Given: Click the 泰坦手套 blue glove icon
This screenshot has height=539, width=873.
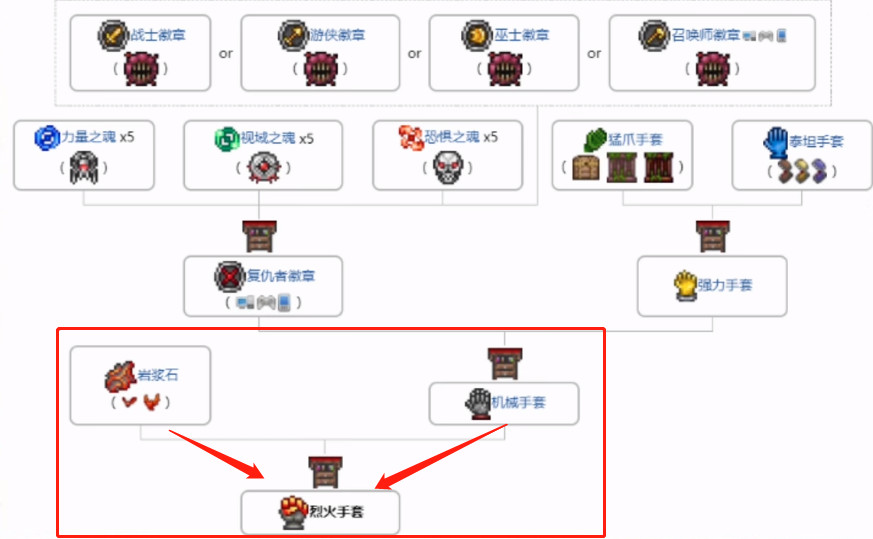Looking at the screenshot, I should pyautogui.click(x=776, y=142).
